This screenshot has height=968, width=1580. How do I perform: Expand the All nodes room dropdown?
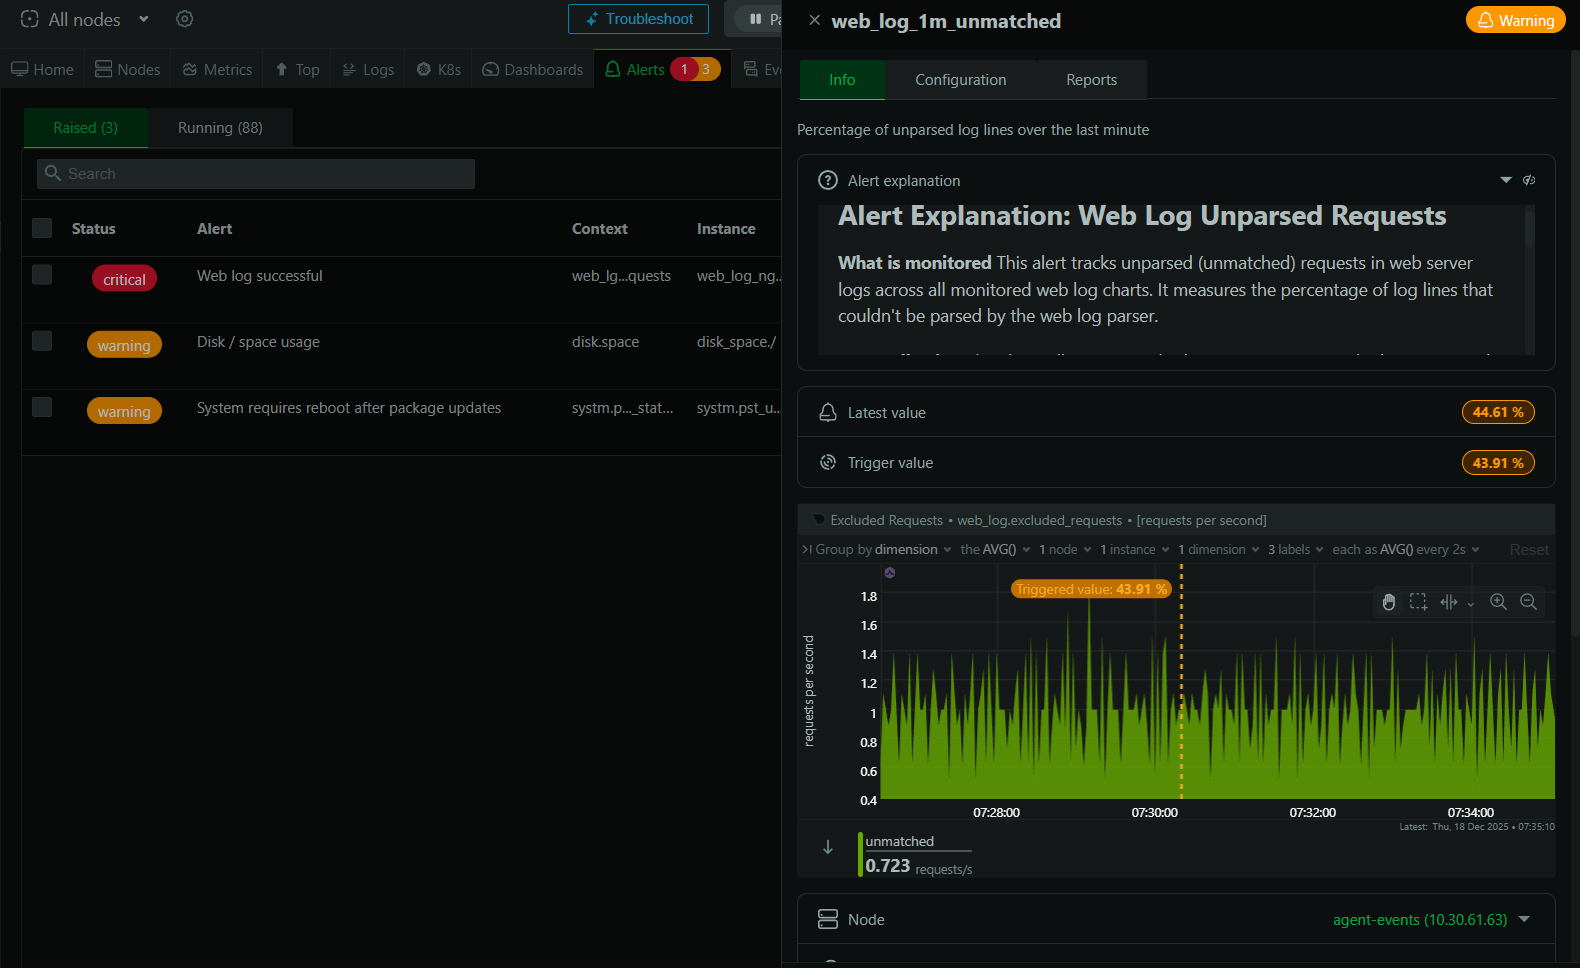pos(144,19)
